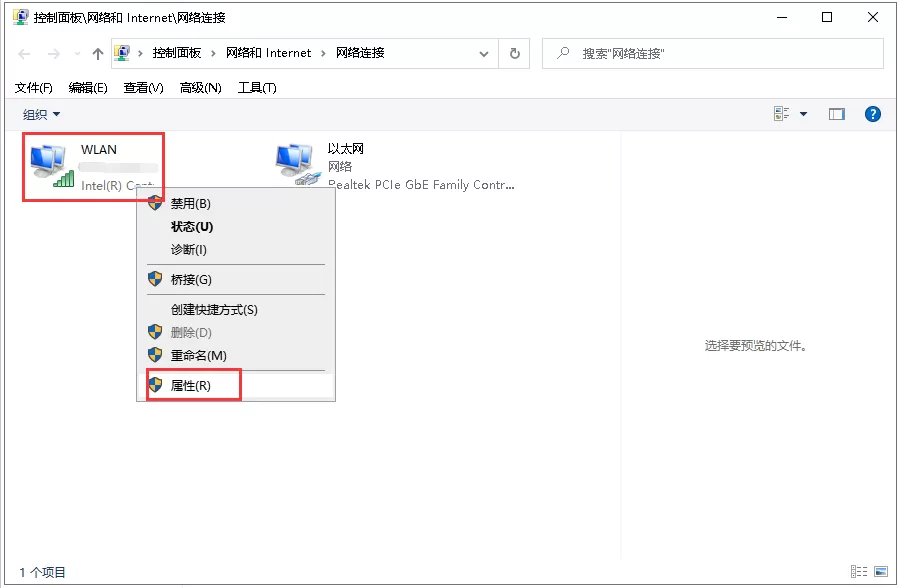
Task: Click the details view icon in status bar
Action: pyautogui.click(x=859, y=571)
